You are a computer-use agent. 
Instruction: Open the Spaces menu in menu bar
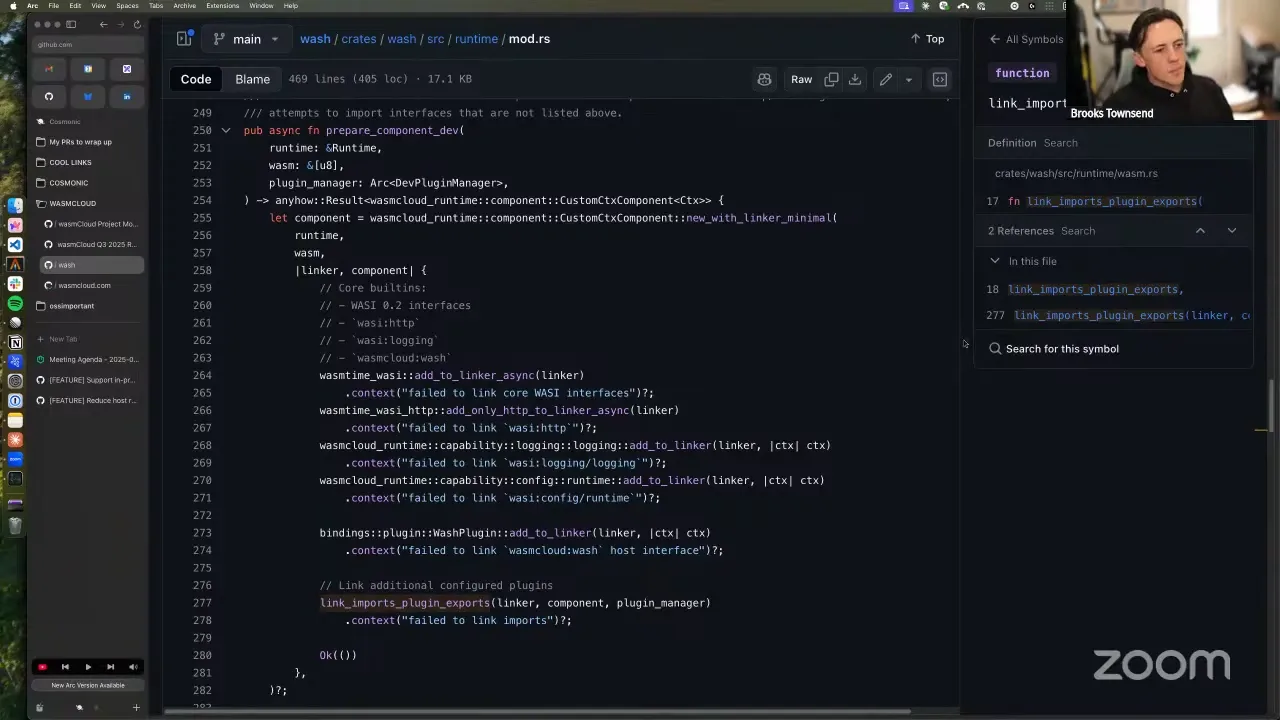click(x=127, y=6)
